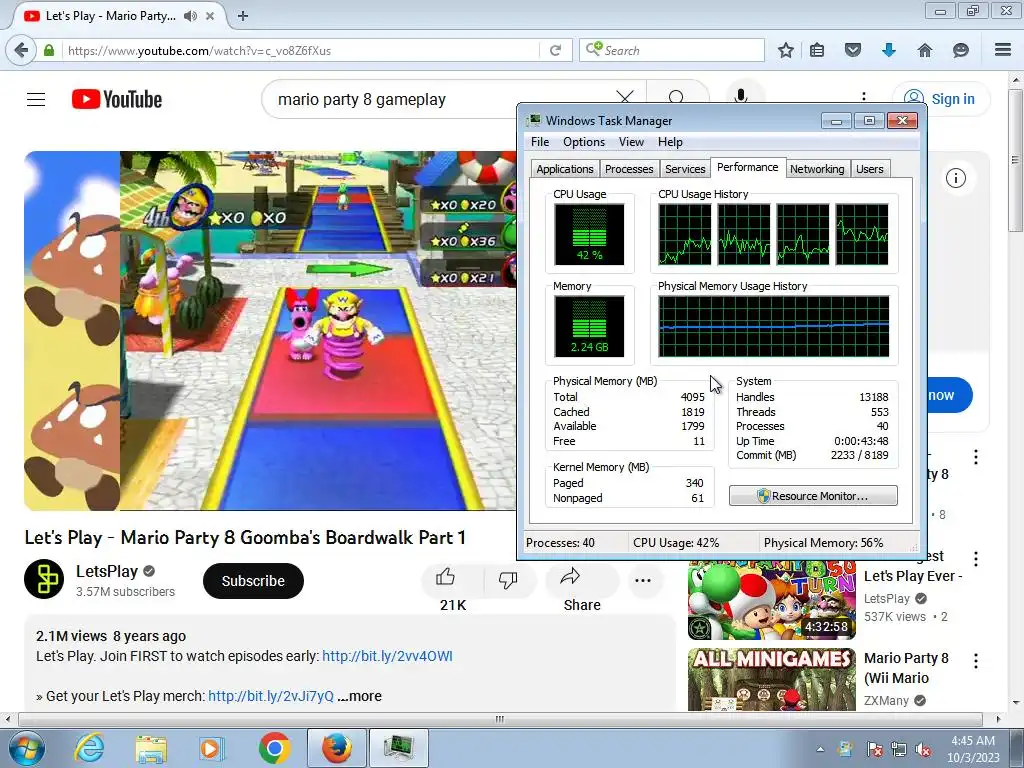Open options for the Mario Party 8 Wii suggestion

[x=976, y=661]
